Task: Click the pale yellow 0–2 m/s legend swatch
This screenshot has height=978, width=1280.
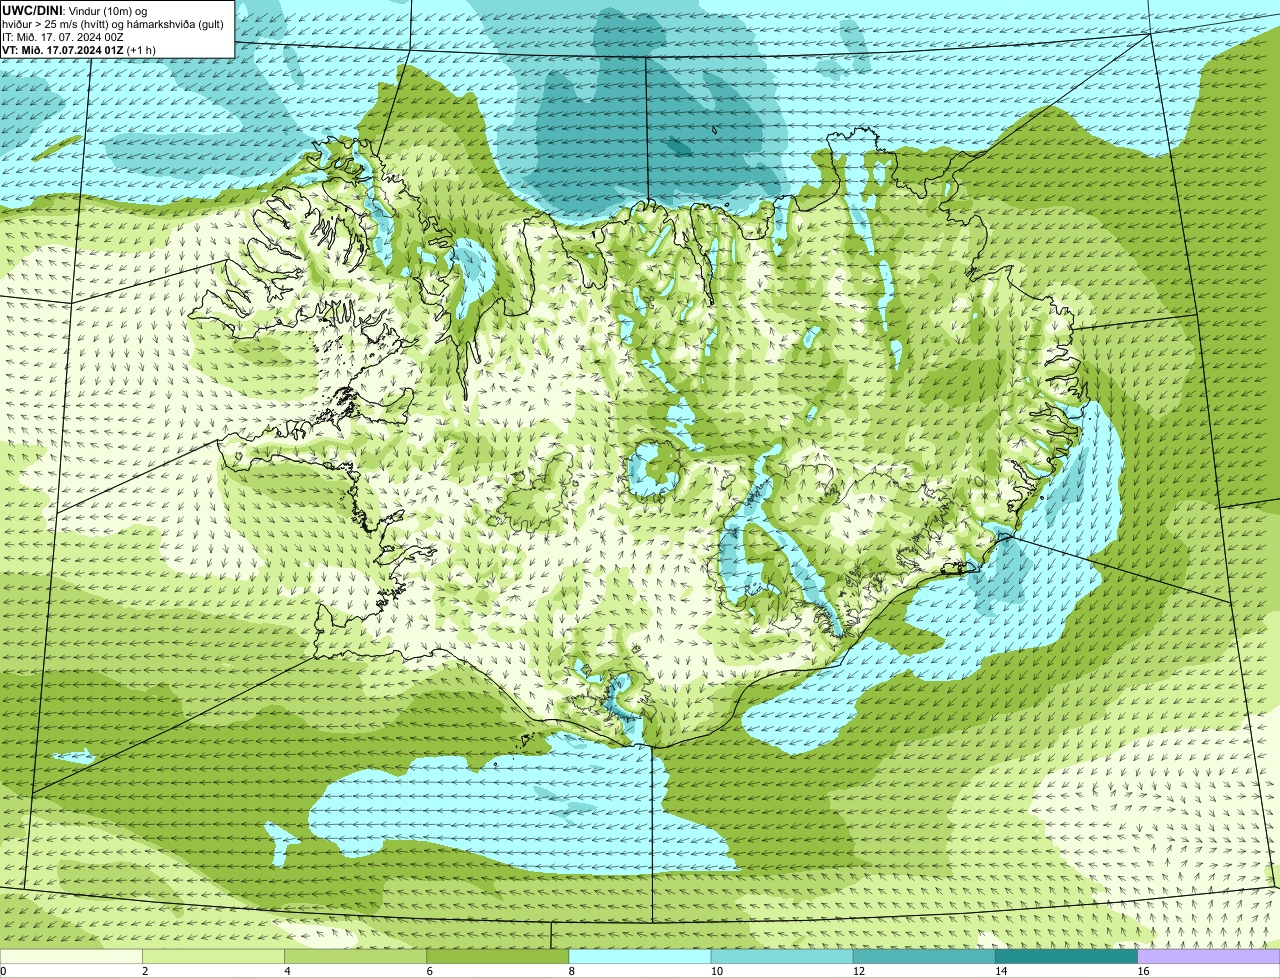Action: 71,956
